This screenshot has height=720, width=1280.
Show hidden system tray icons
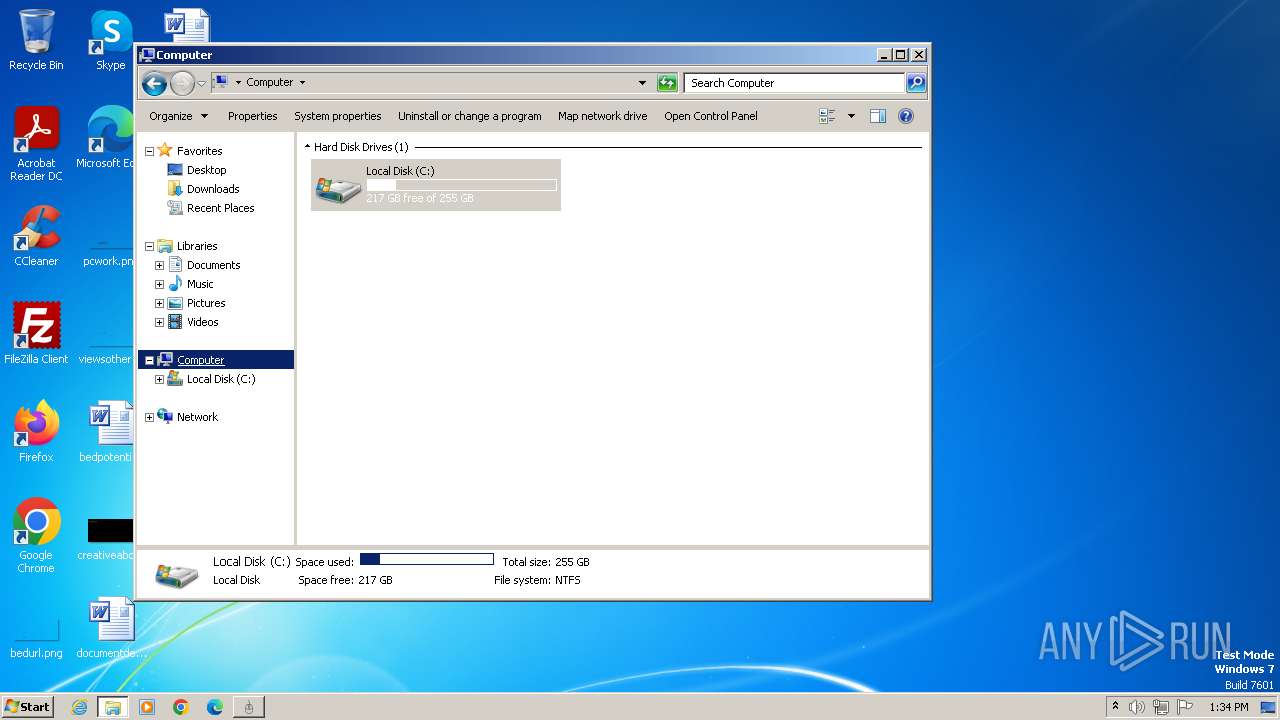pyautogui.click(x=1115, y=707)
